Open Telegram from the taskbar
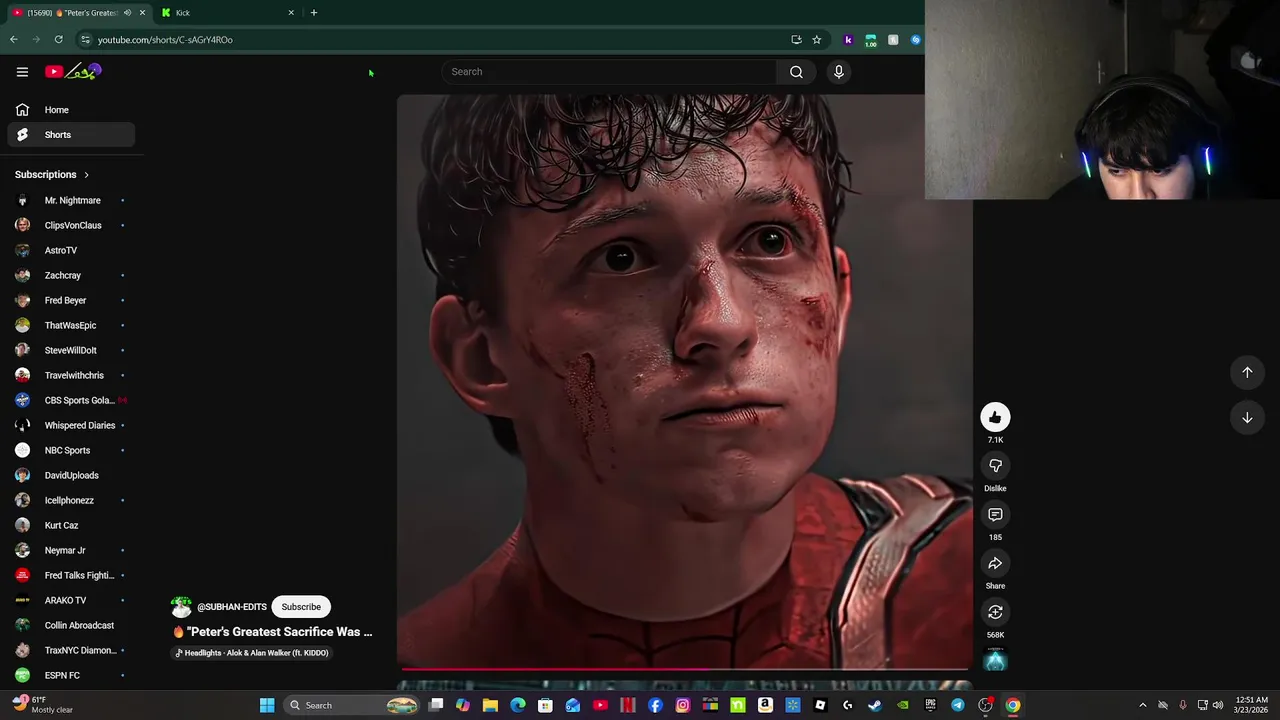 point(958,705)
